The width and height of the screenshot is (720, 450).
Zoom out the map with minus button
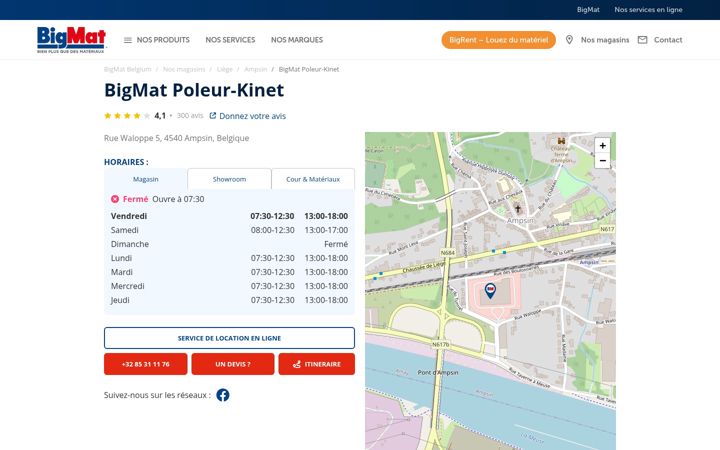(602, 161)
